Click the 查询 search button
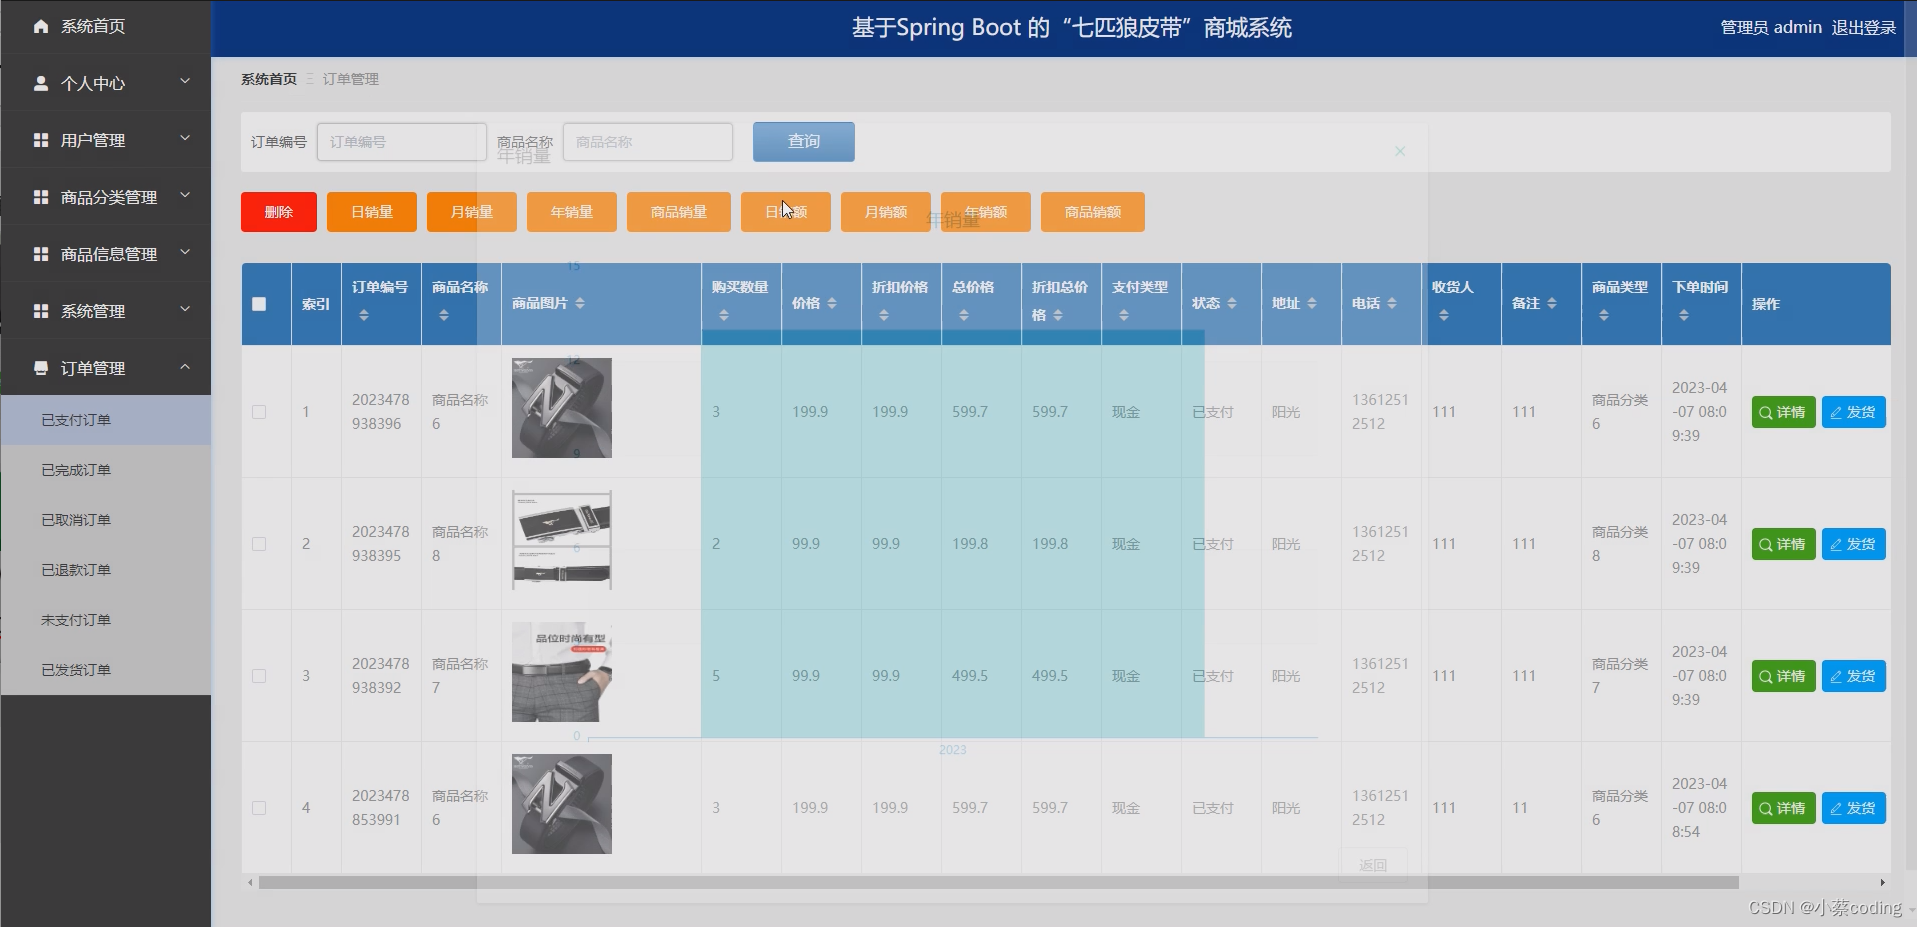Screen dimensions: 1917x927 pyautogui.click(x=804, y=142)
